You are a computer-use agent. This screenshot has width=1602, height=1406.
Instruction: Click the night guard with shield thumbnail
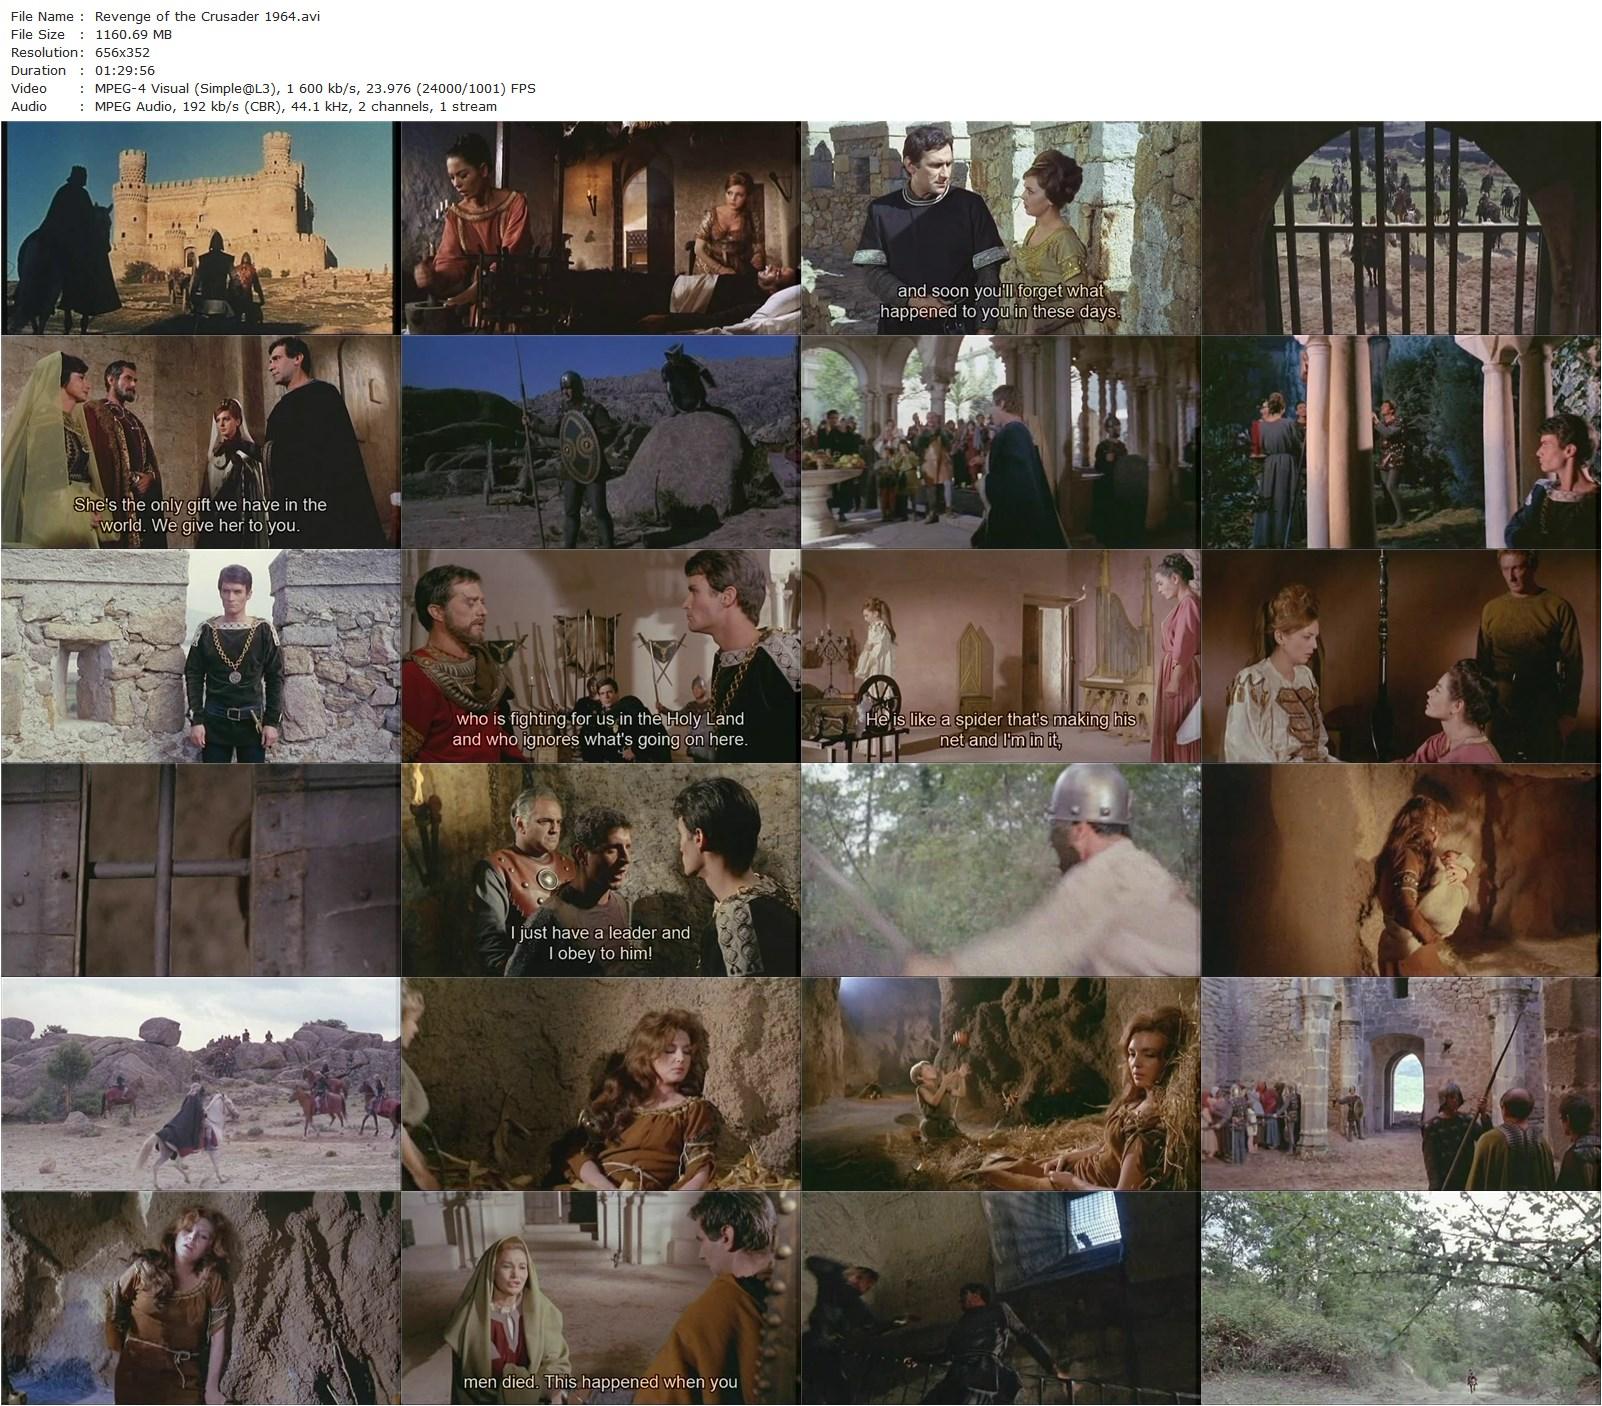click(x=600, y=442)
